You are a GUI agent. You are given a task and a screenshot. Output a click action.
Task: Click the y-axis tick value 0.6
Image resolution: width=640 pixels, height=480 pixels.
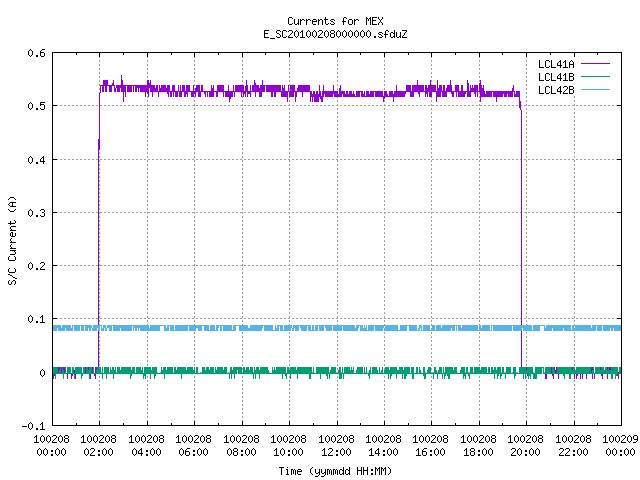tap(36, 53)
